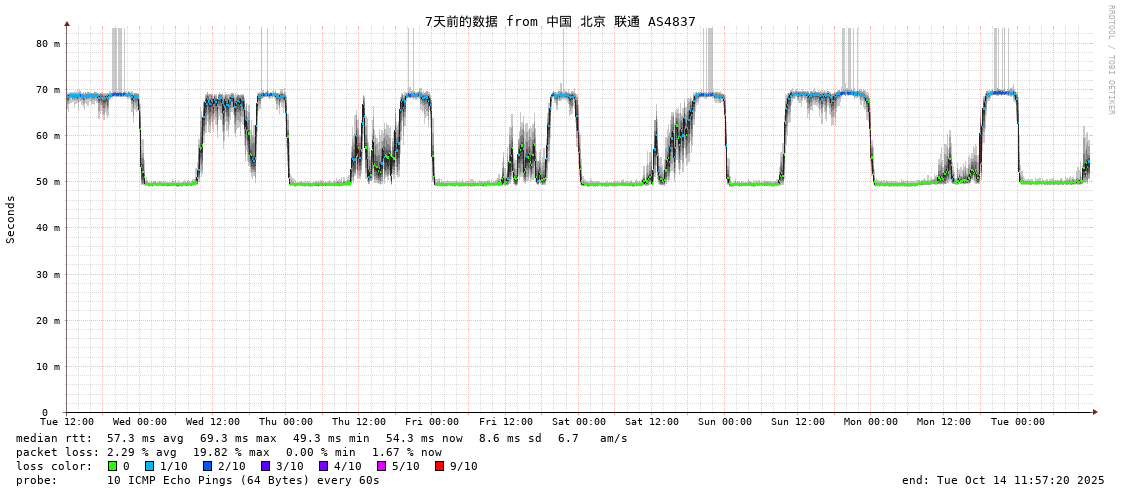Pick the violet 4/10 loss swatch
1121x494 pixels.
[324, 466]
